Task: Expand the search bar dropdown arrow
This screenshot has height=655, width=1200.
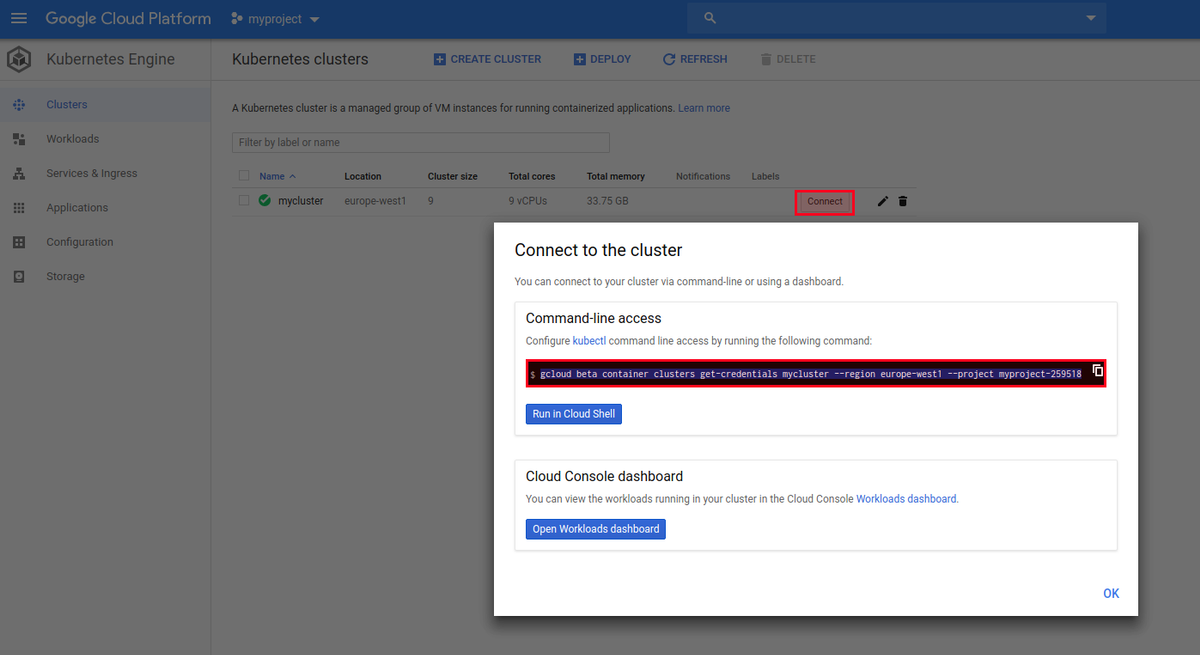Action: tap(1091, 19)
